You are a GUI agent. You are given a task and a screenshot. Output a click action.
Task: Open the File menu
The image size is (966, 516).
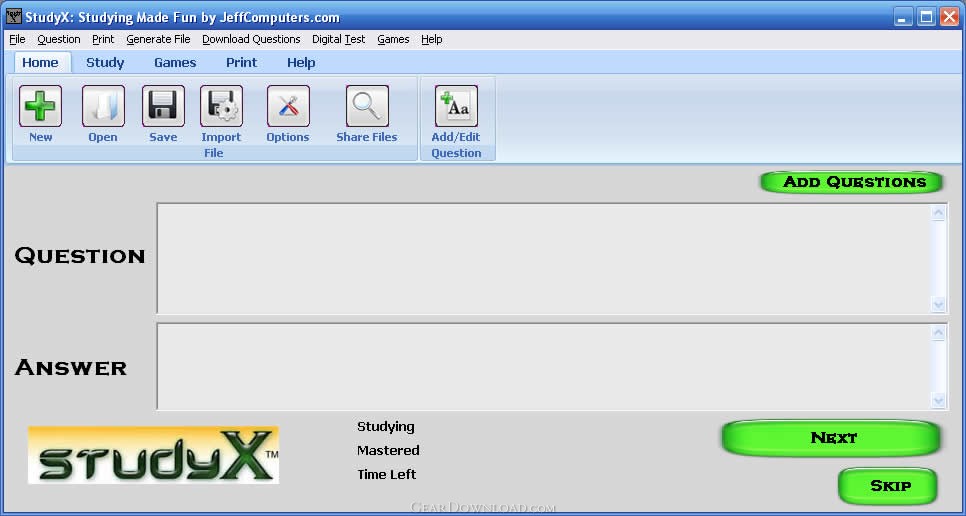17,39
